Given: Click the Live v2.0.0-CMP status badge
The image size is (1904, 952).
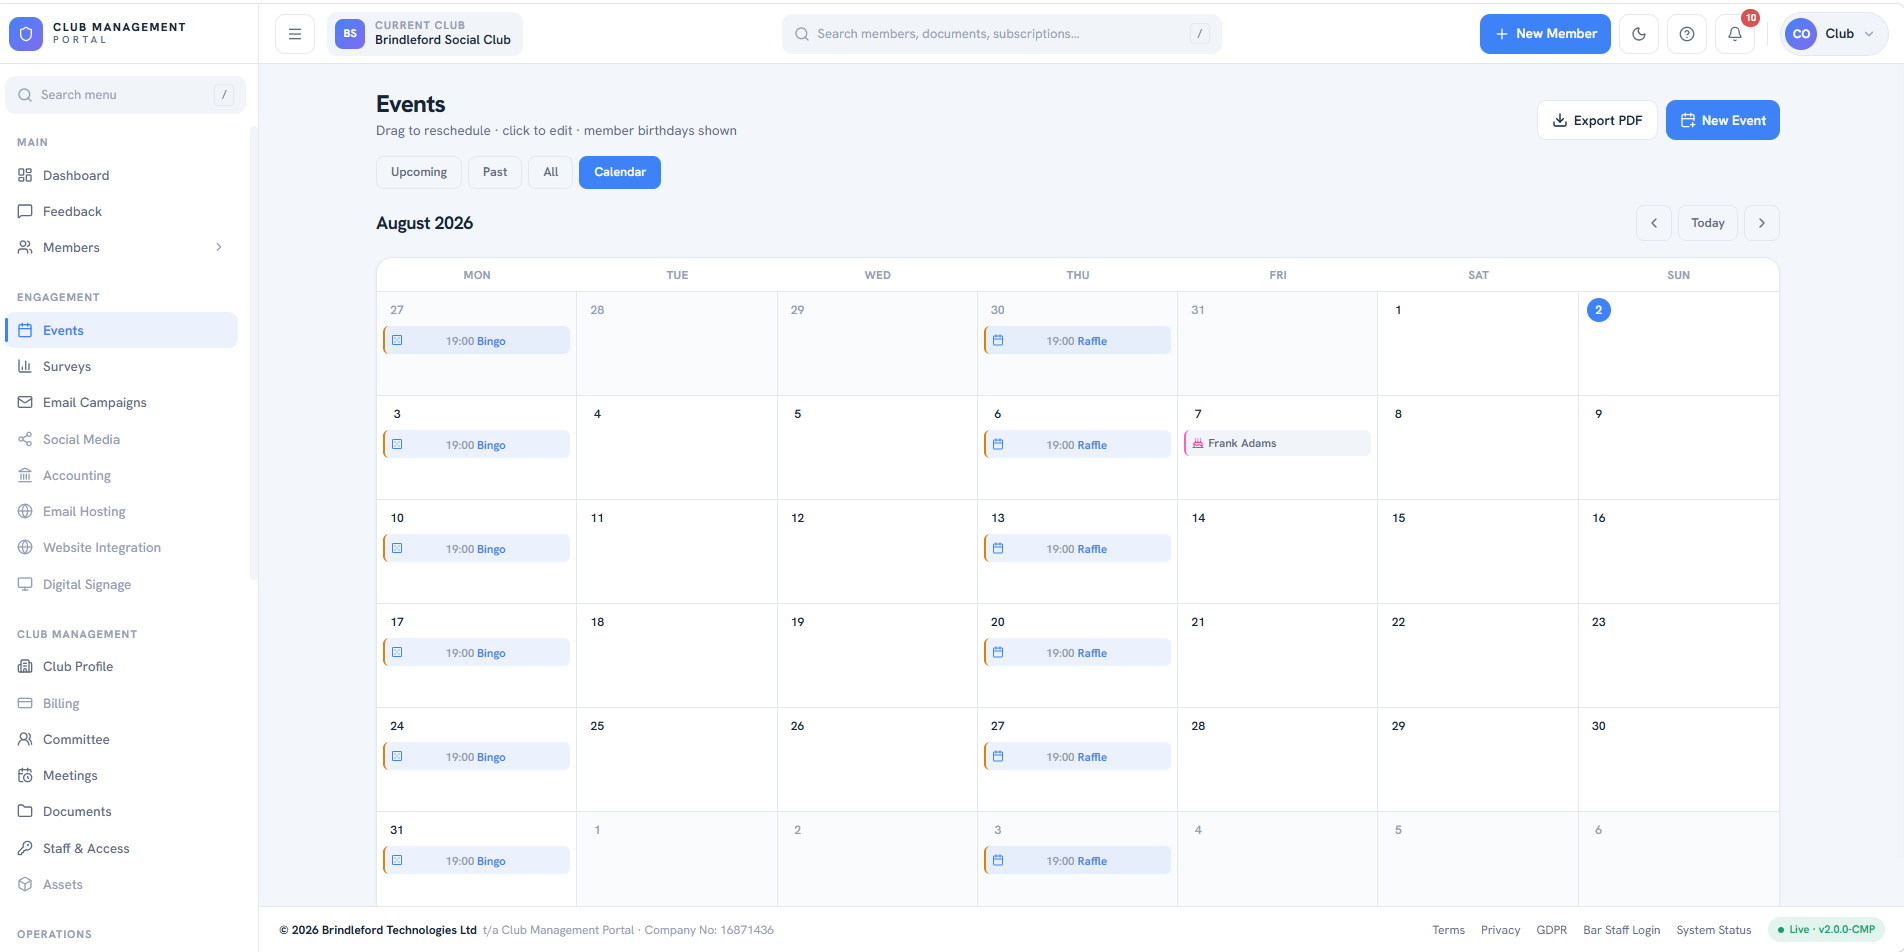Looking at the screenshot, I should click(x=1826, y=930).
